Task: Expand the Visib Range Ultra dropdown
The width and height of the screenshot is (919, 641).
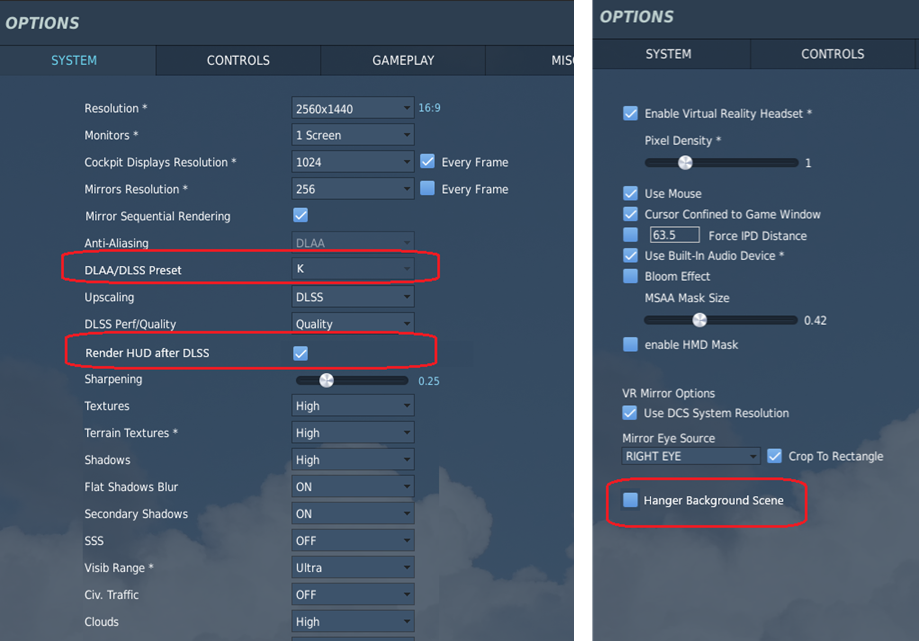Action: pyautogui.click(x=353, y=568)
